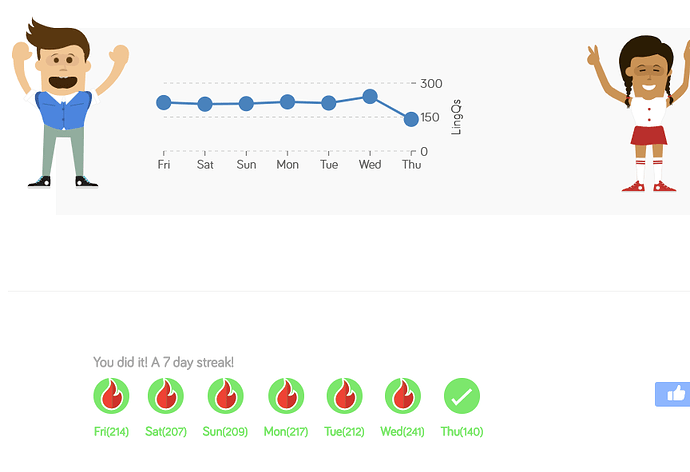Click the 7 day streak message

[x=163, y=362]
